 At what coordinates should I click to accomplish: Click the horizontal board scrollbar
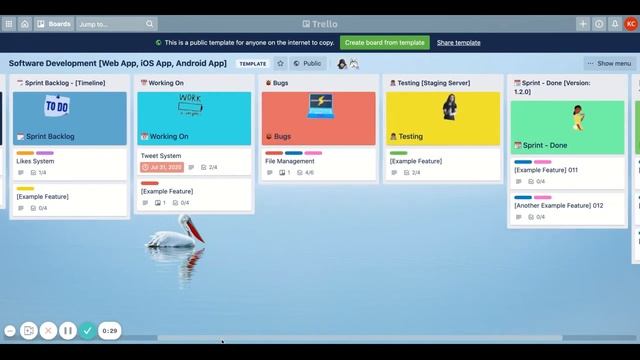[360, 338]
